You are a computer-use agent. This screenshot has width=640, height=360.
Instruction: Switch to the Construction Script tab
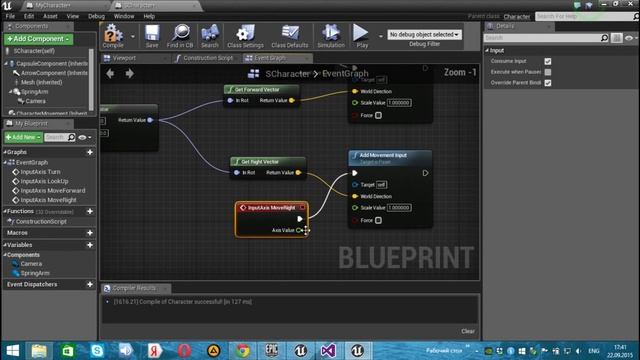click(x=208, y=58)
